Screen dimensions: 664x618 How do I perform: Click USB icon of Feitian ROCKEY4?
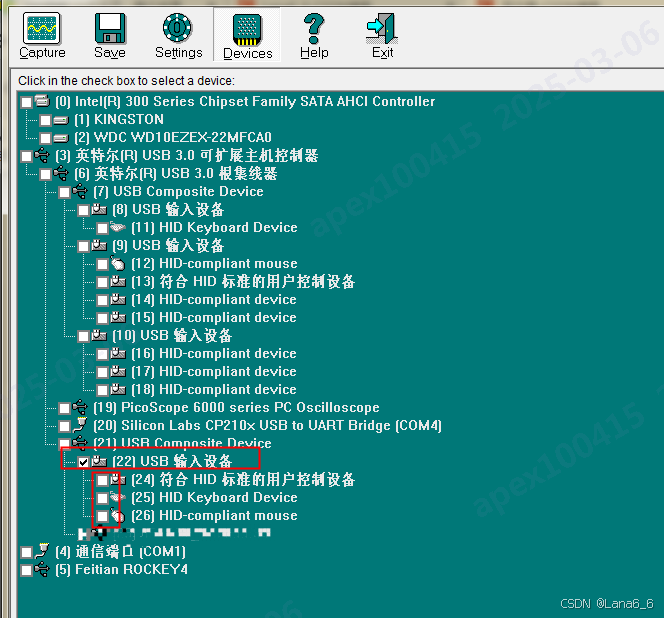click(42, 569)
